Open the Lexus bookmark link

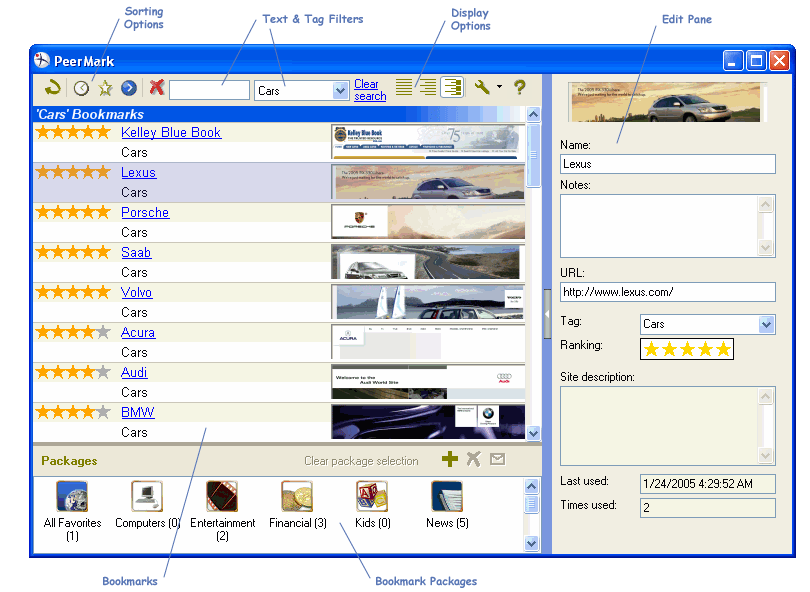(138, 173)
